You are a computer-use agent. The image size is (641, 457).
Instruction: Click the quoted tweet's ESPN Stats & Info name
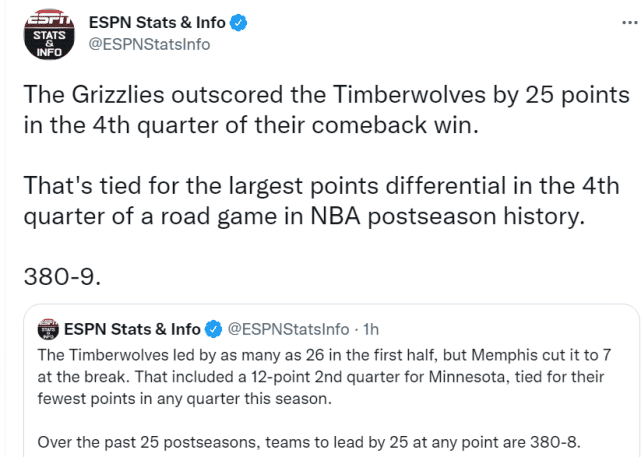(x=132, y=329)
